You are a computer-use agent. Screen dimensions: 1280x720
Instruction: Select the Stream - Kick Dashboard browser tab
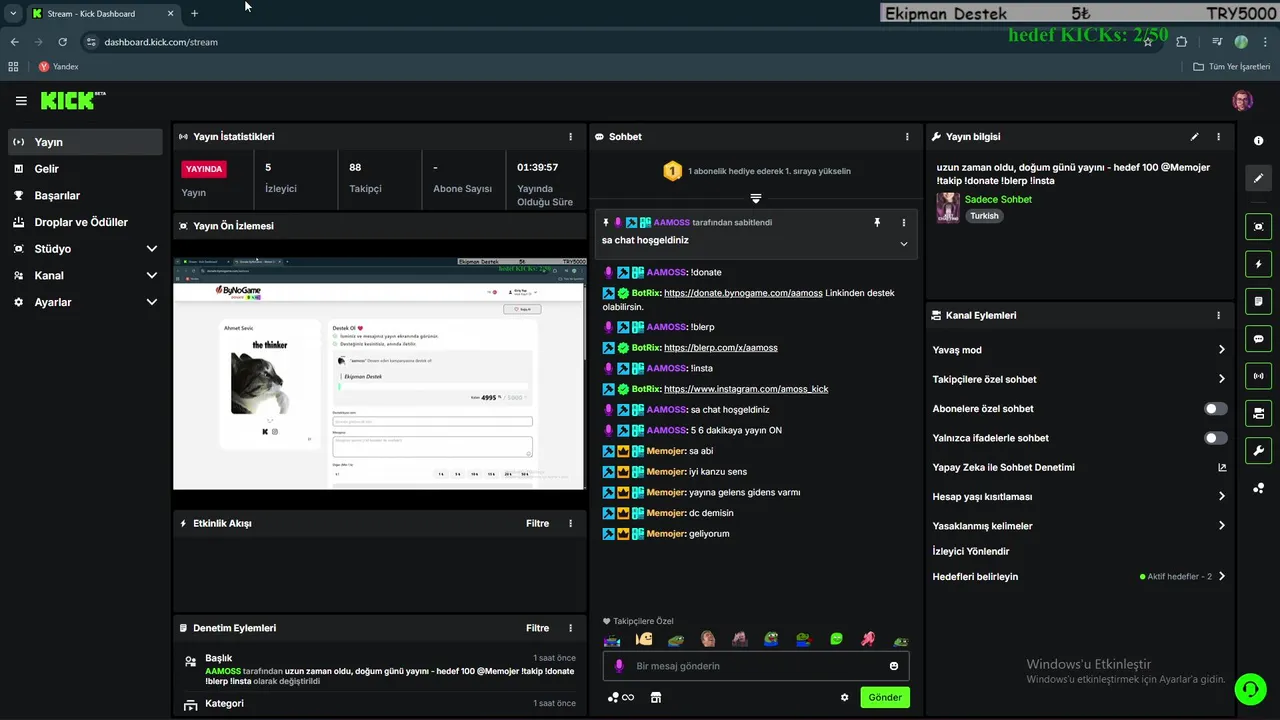103,14
